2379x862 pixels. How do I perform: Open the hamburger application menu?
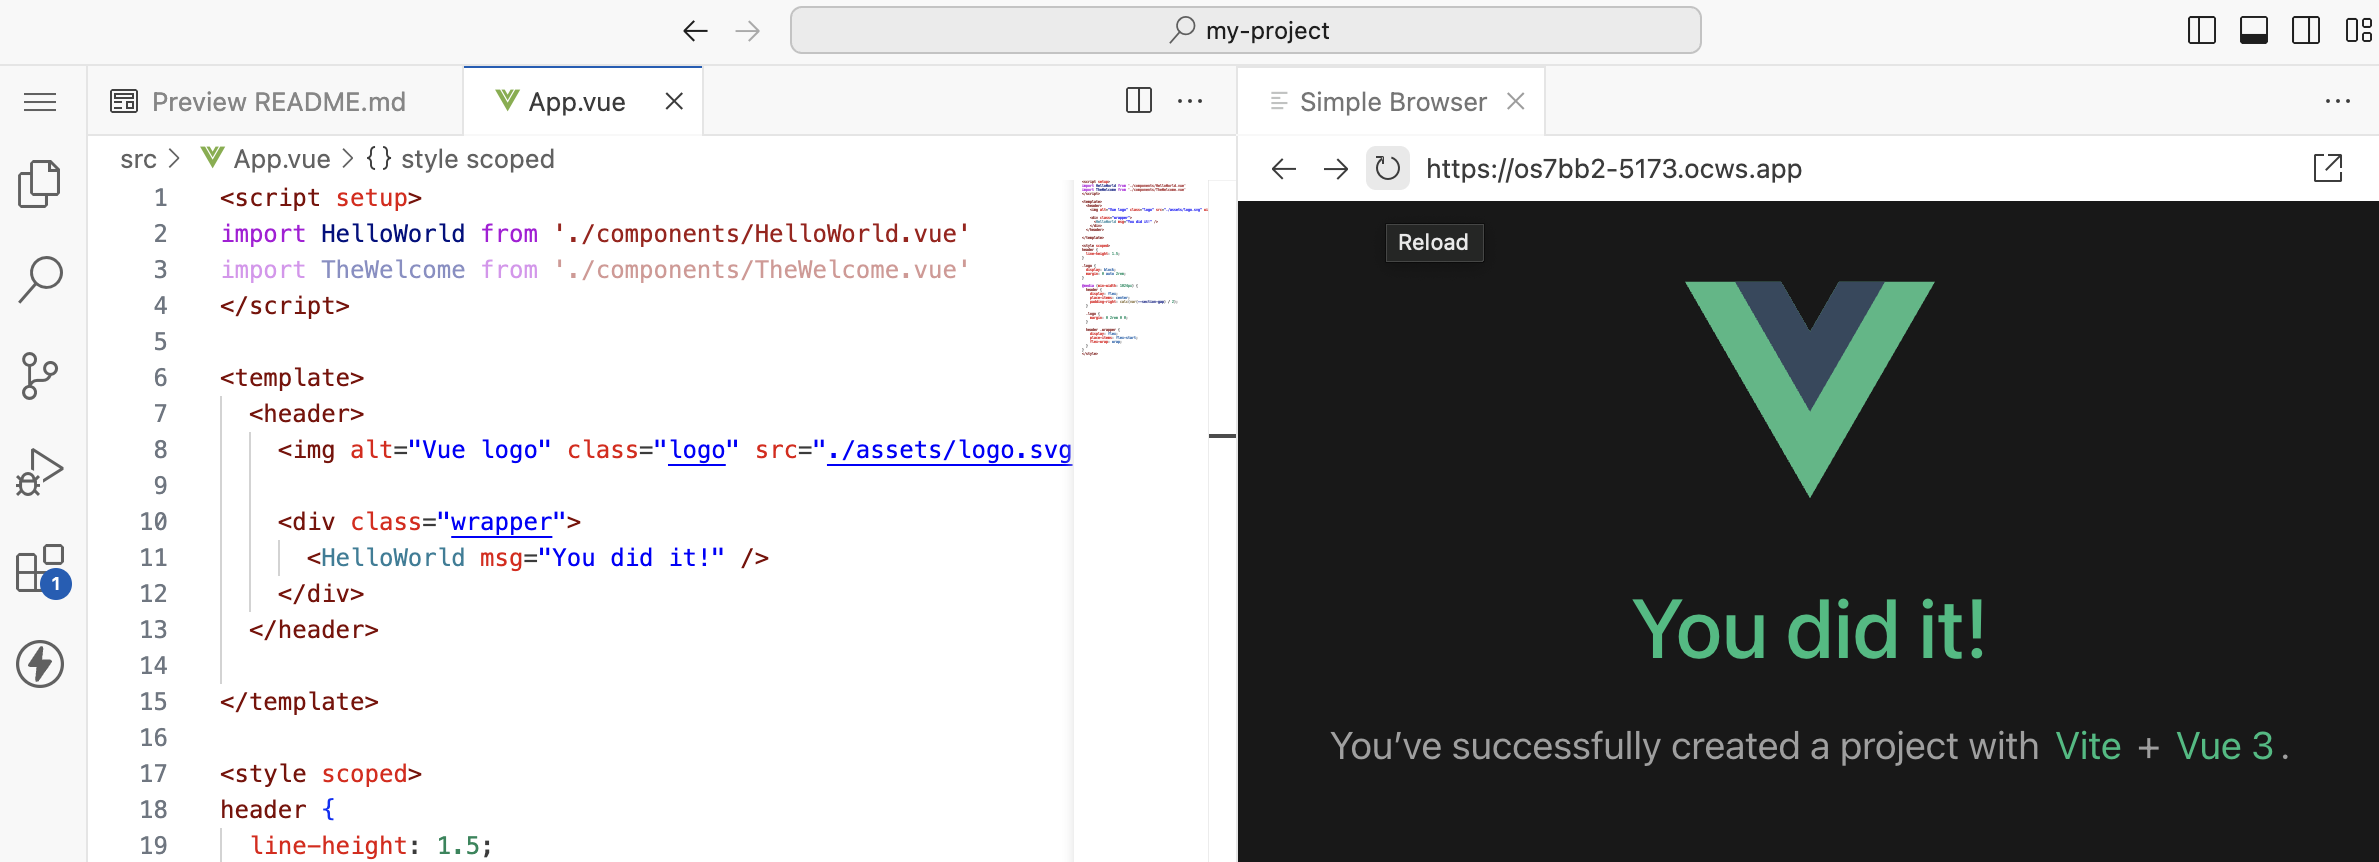[40, 102]
